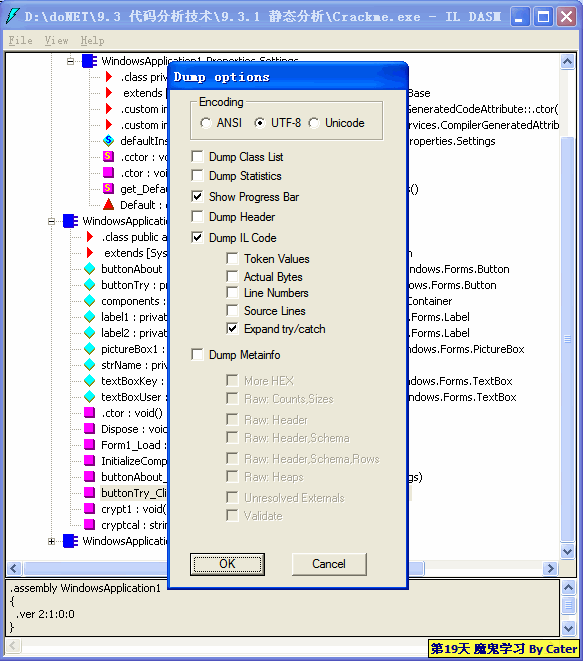This screenshot has height=661, width=583.
Task: Click assembly info pane scroll up arrow
Action: (x=568, y=587)
